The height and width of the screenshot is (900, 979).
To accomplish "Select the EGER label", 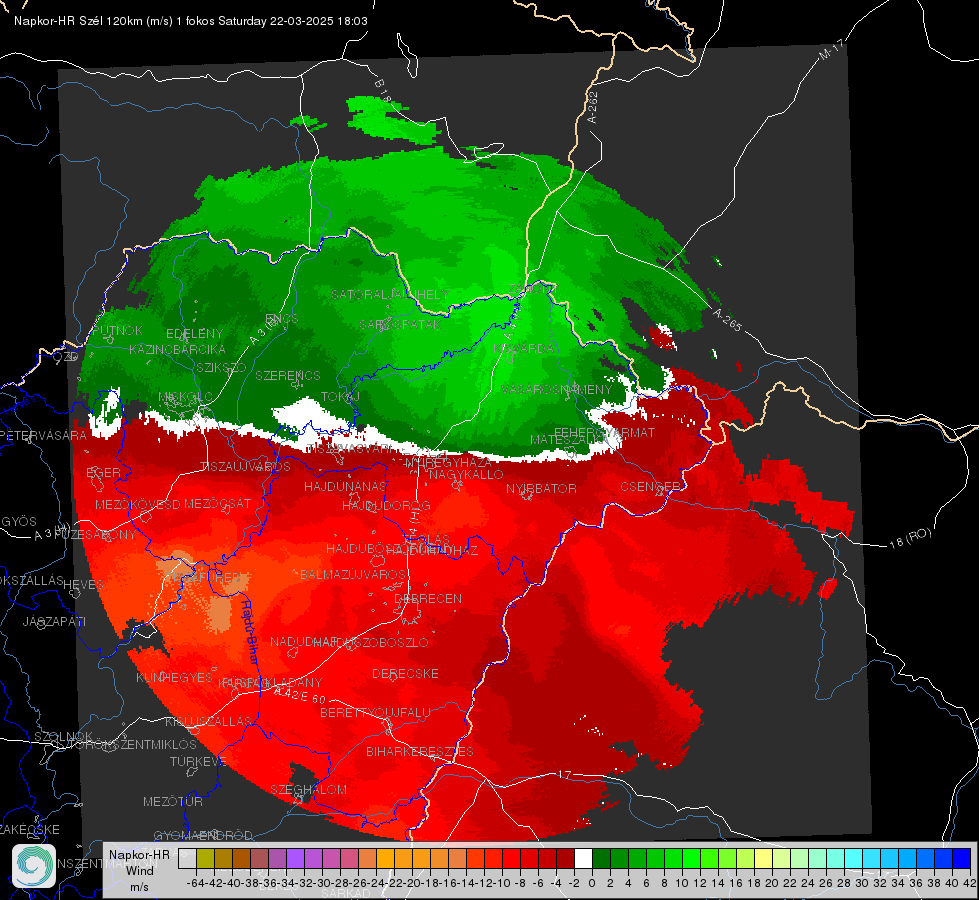I will coord(104,473).
